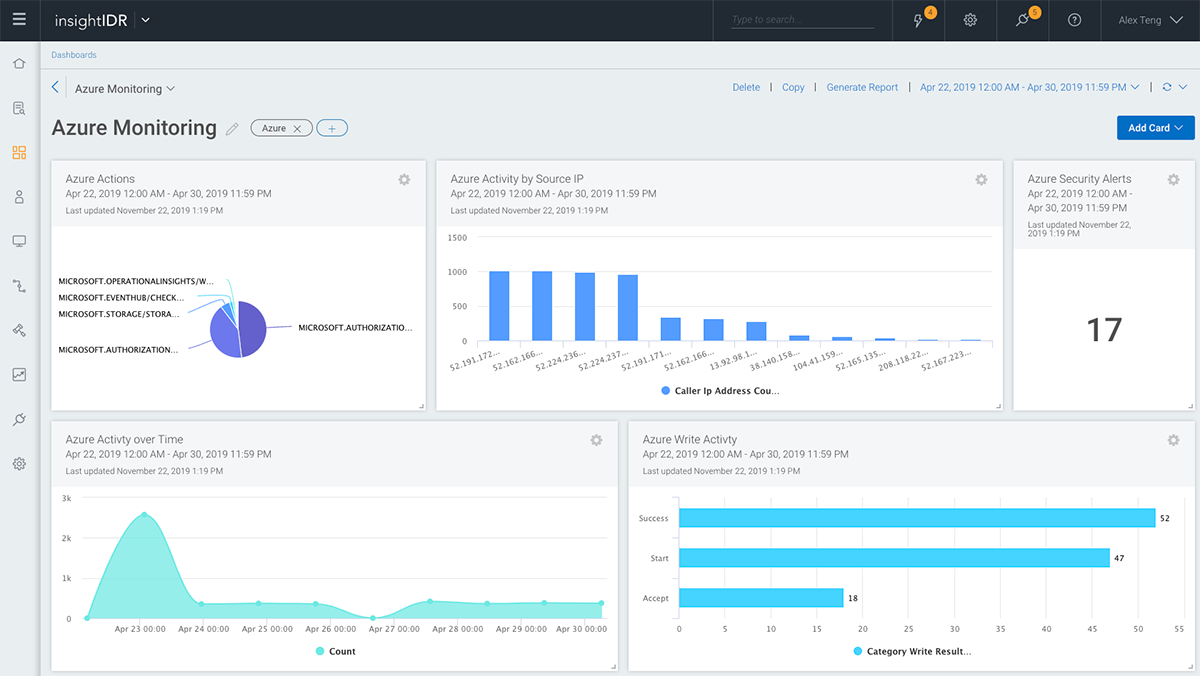Screen dimensions: 1200x676
Task: Focus the Type to search field
Action: click(803, 20)
